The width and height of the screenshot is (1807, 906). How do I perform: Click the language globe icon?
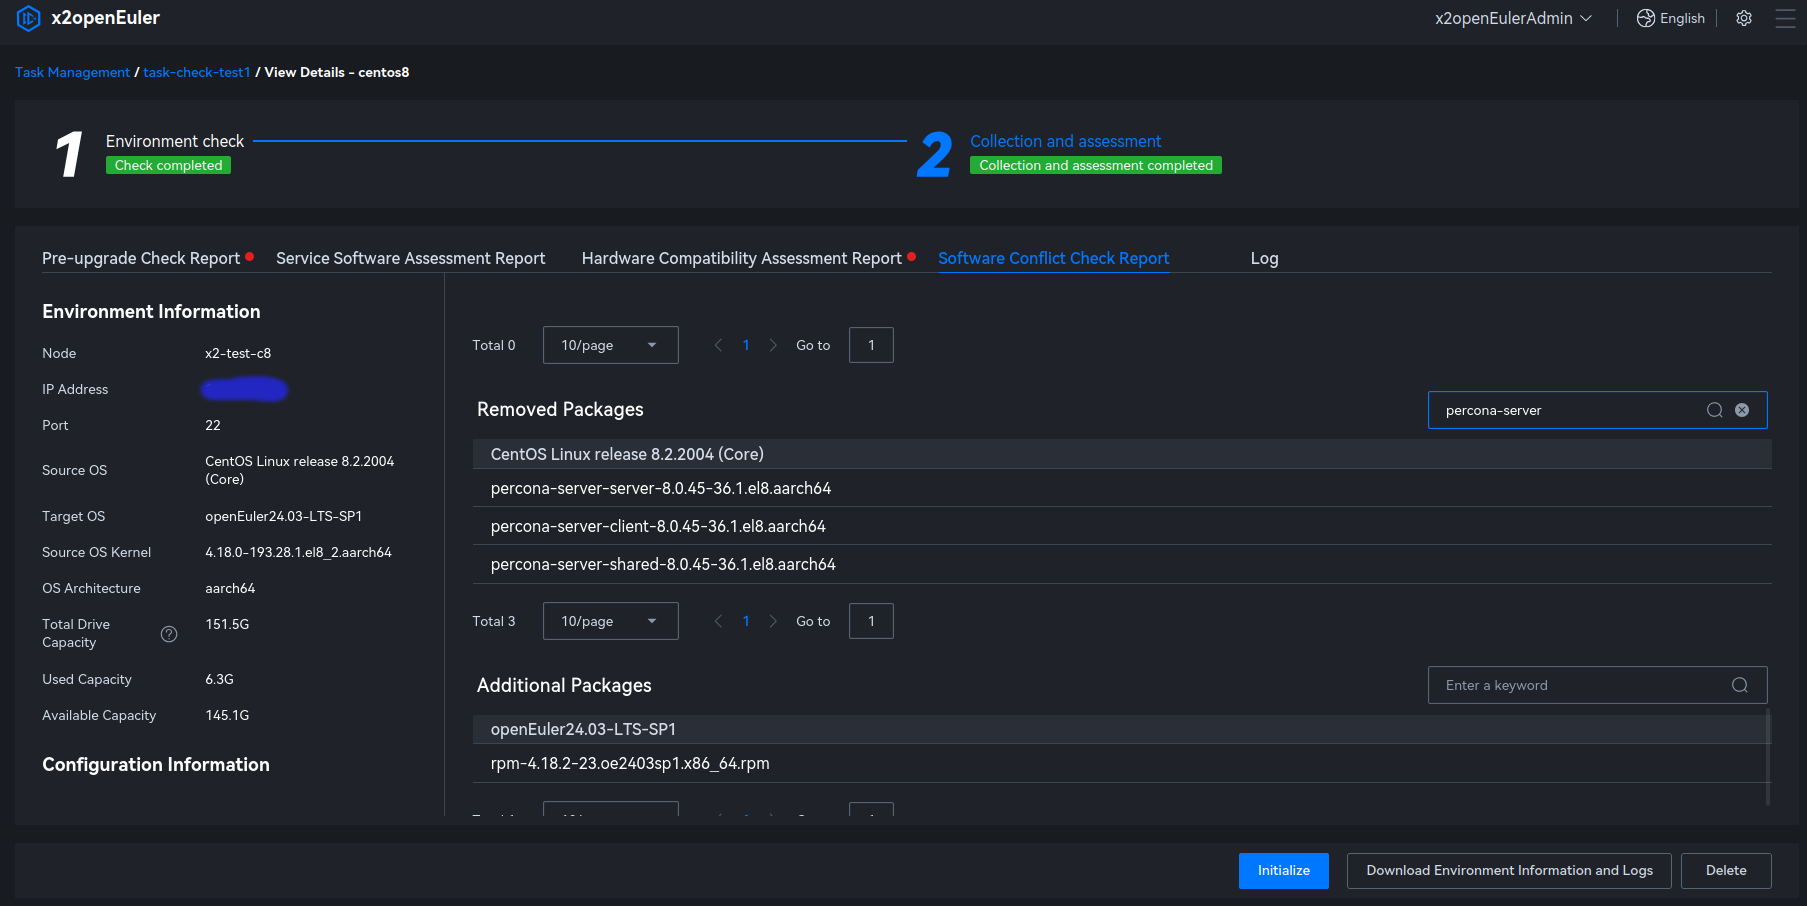[1645, 18]
